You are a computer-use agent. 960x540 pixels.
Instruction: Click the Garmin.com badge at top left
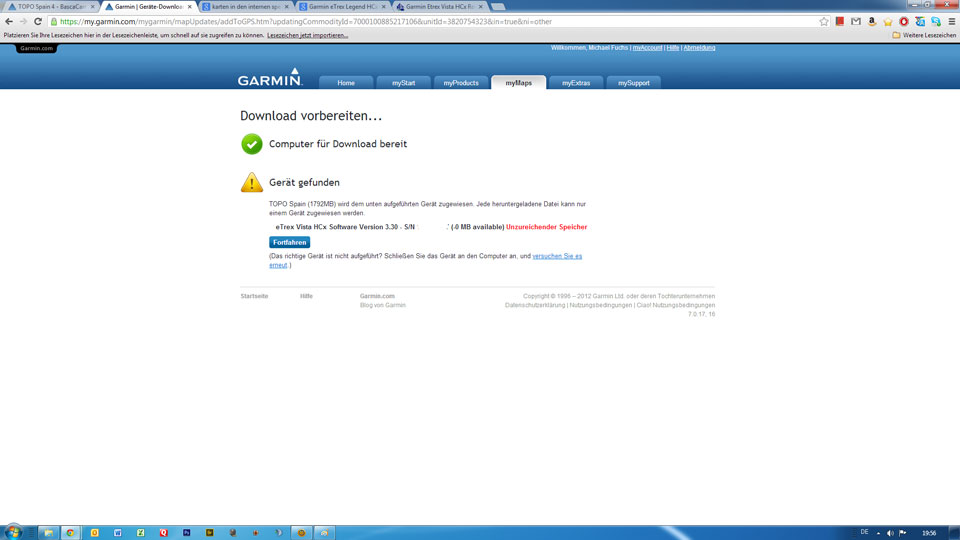37,48
